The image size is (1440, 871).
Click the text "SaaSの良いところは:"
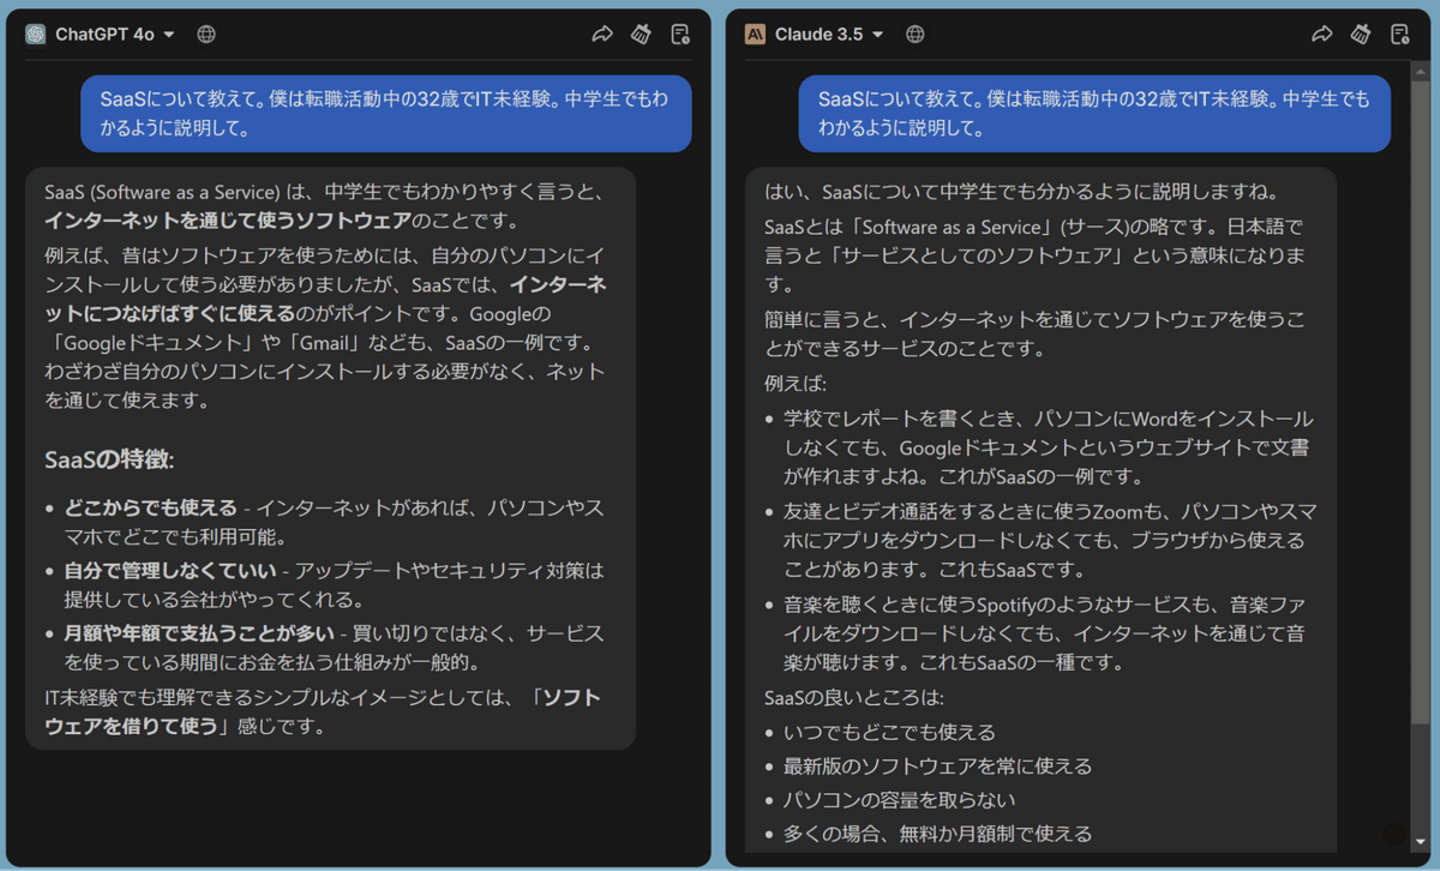(854, 697)
